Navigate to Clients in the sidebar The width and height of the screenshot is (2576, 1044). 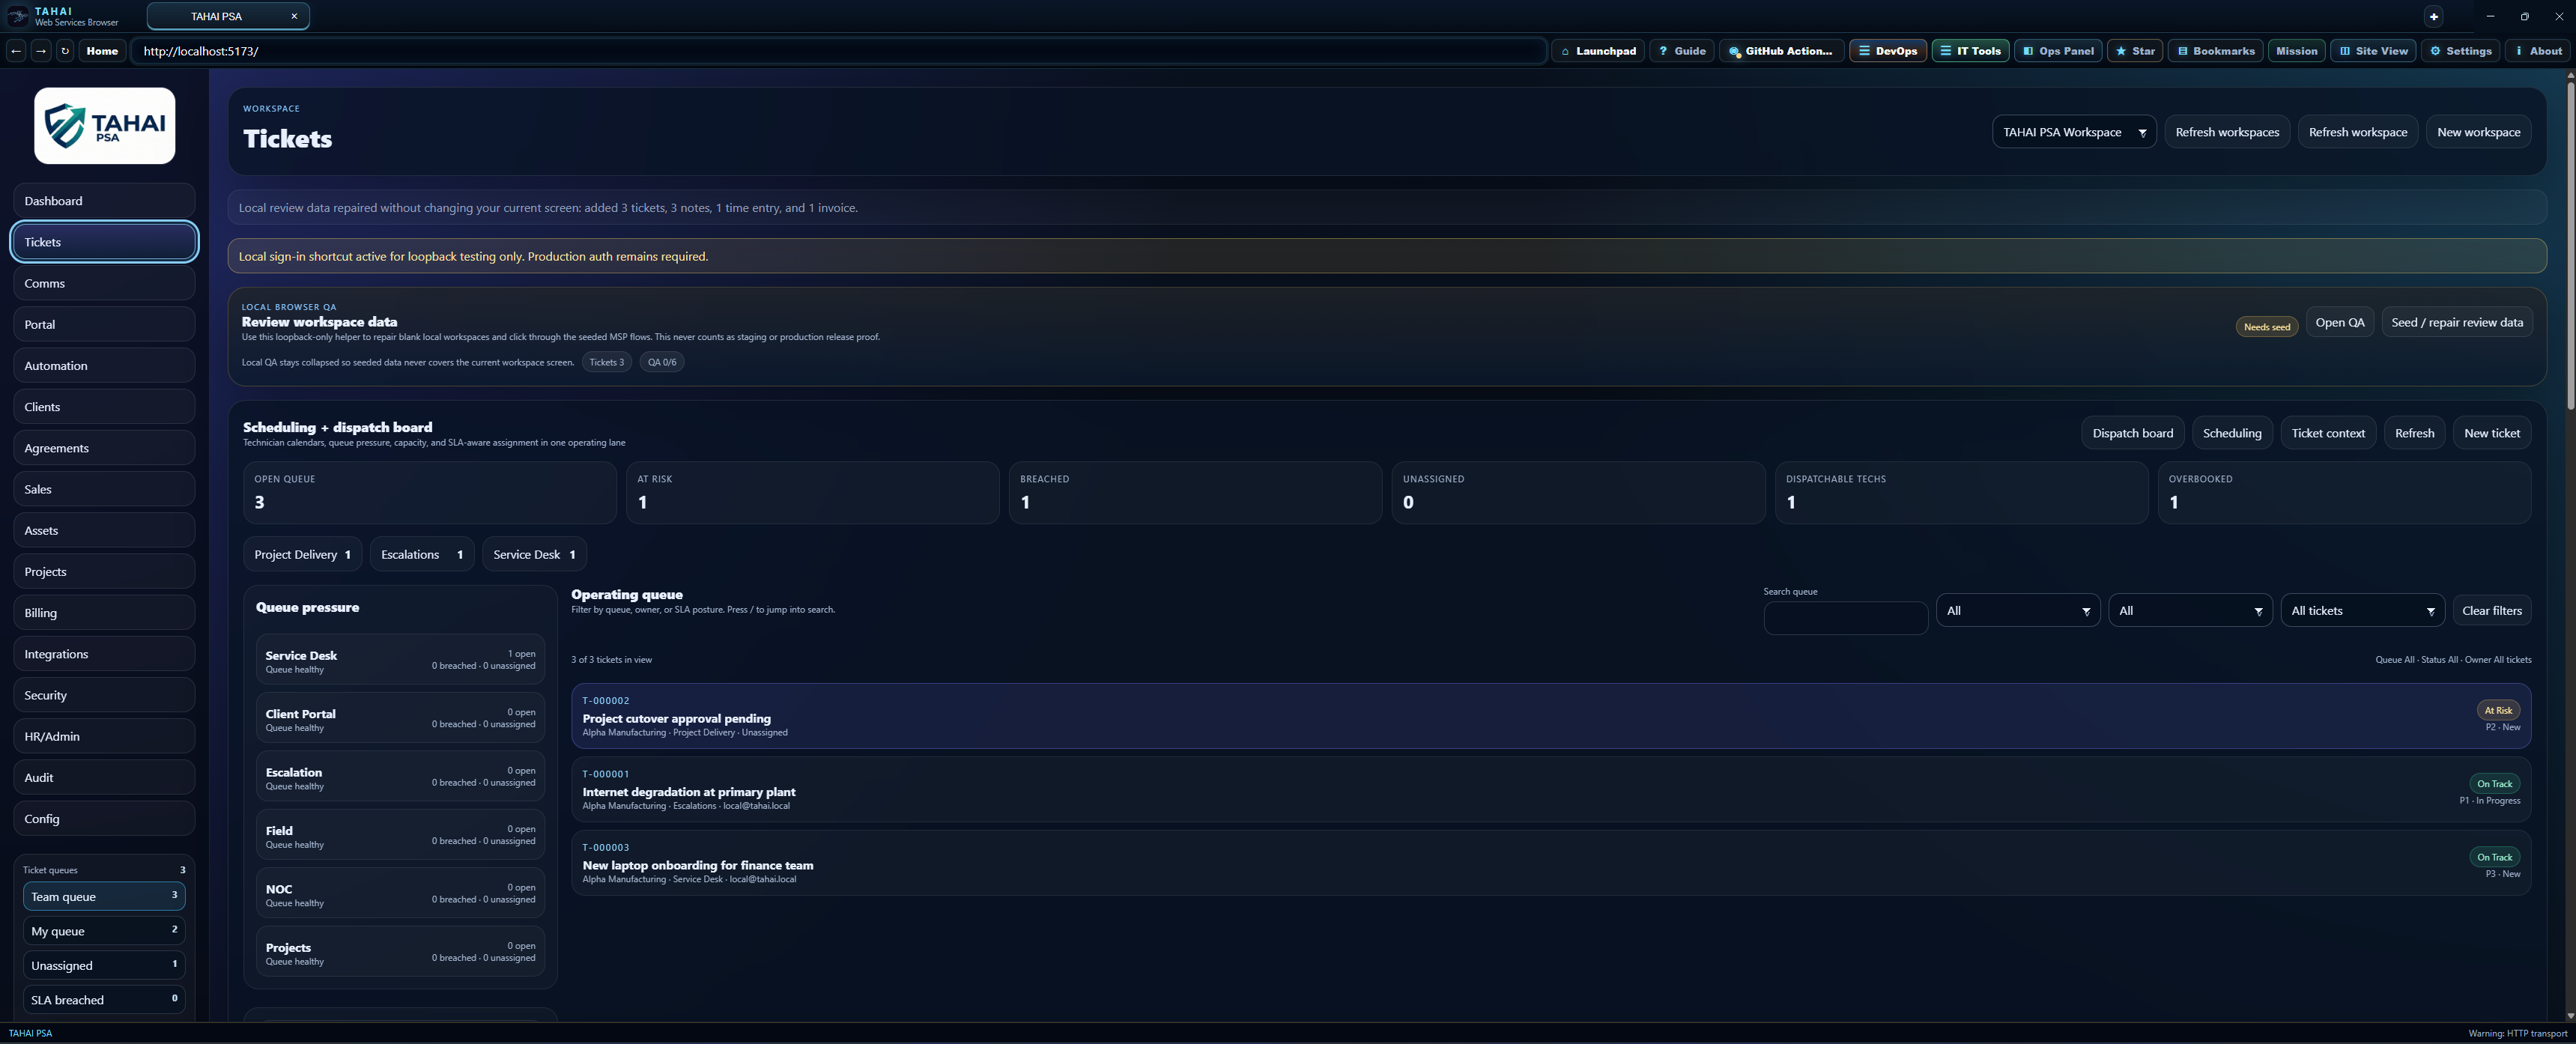tap(104, 407)
